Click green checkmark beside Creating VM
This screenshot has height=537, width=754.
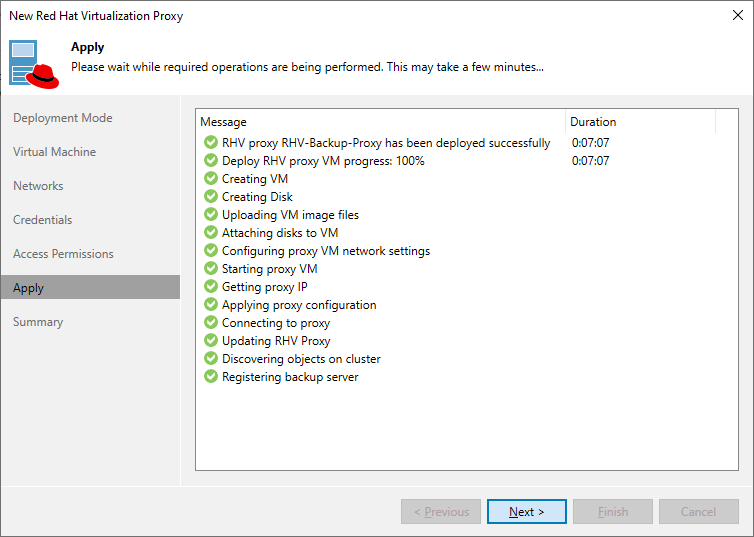(x=210, y=179)
